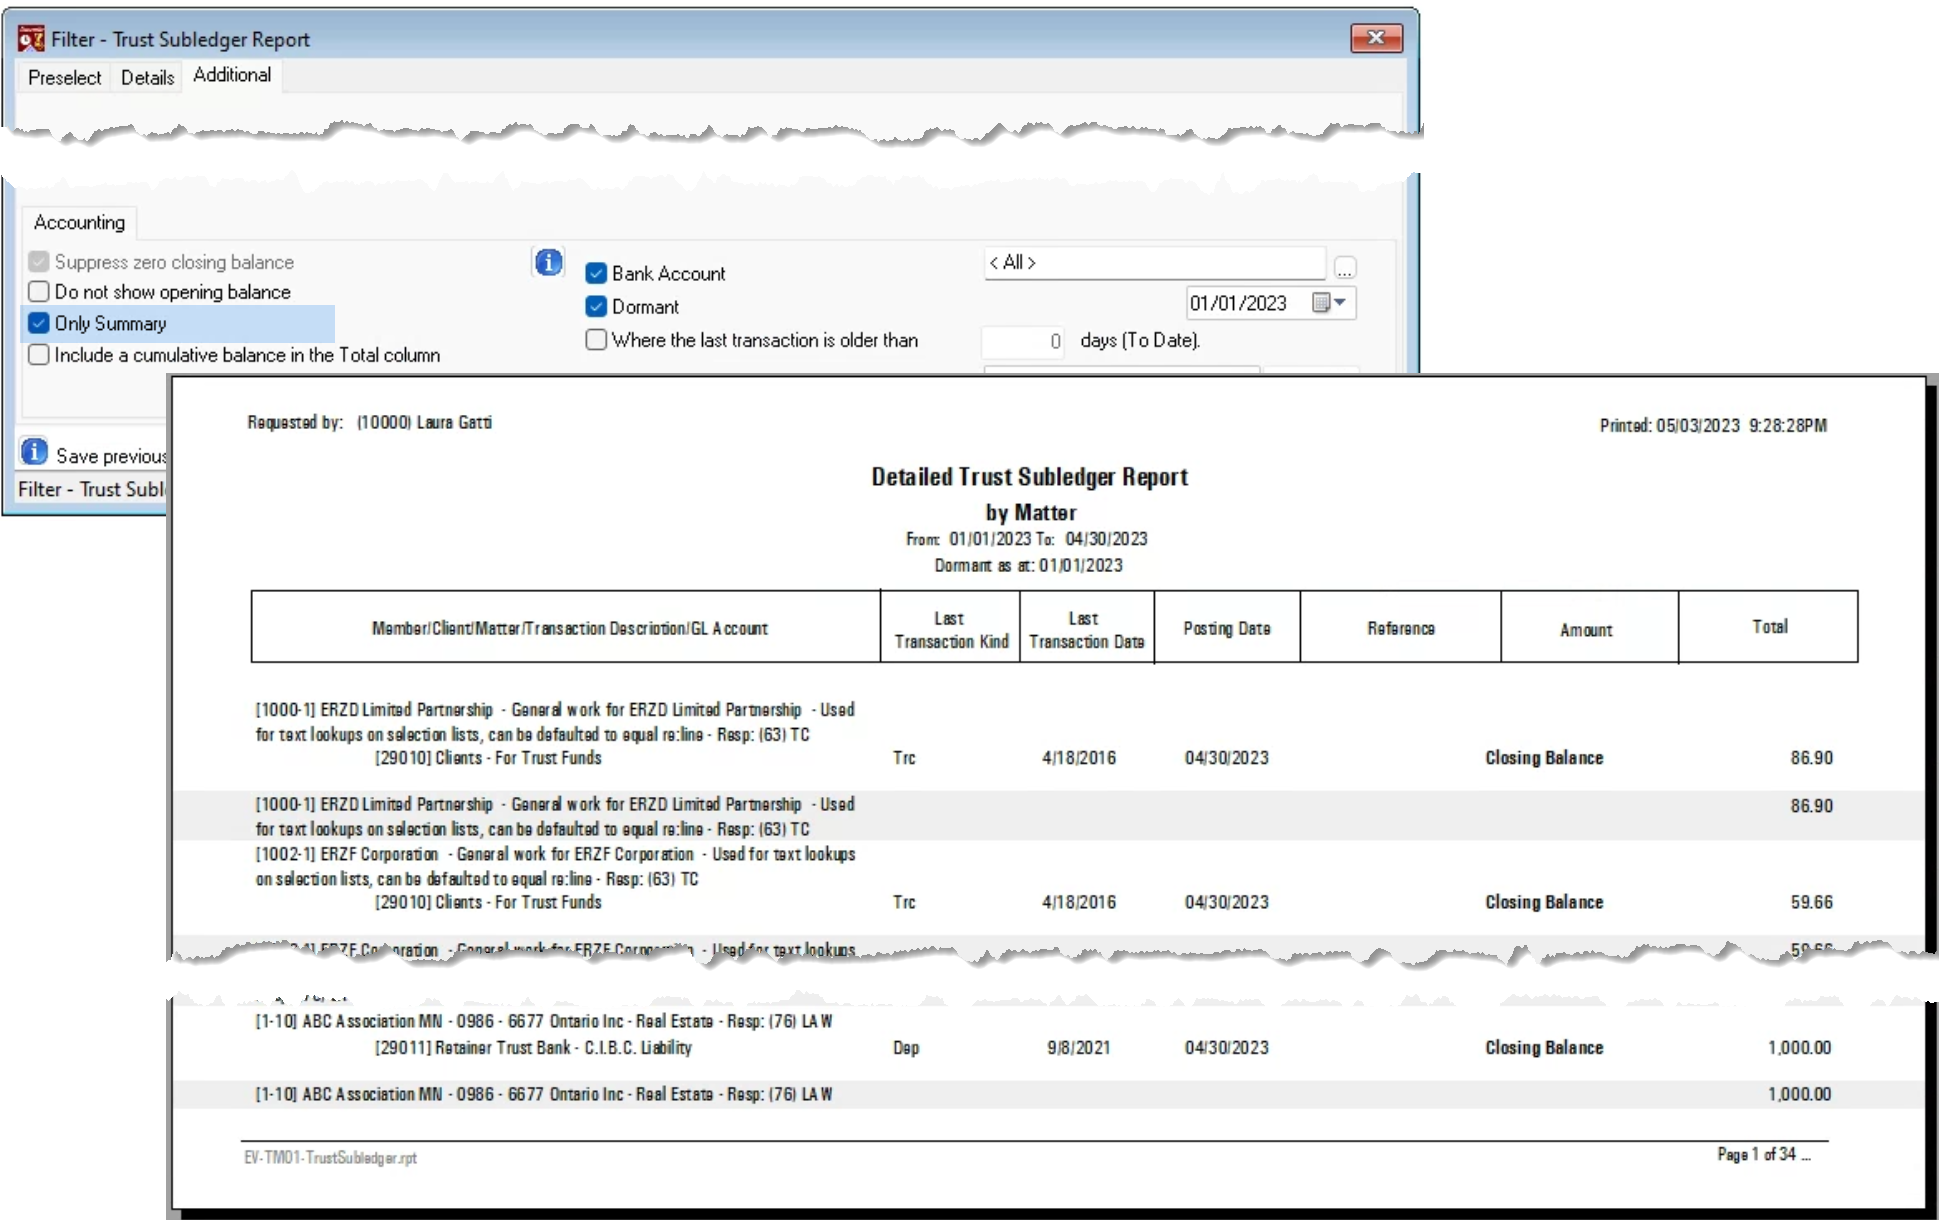Click the info icon next to Save previous

(34, 452)
